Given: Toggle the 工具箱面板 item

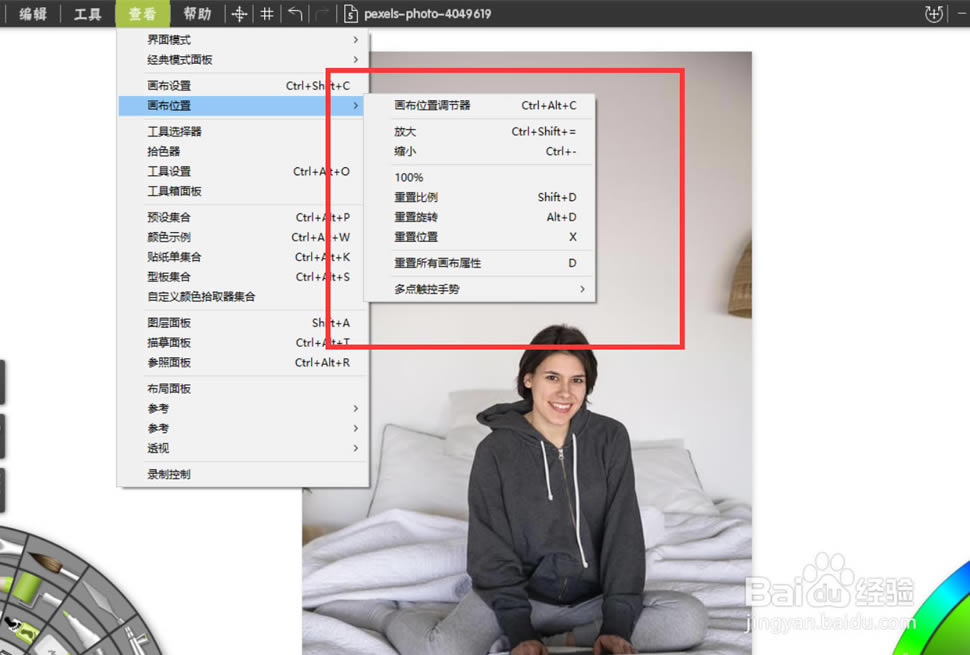Looking at the screenshot, I should (243, 191).
